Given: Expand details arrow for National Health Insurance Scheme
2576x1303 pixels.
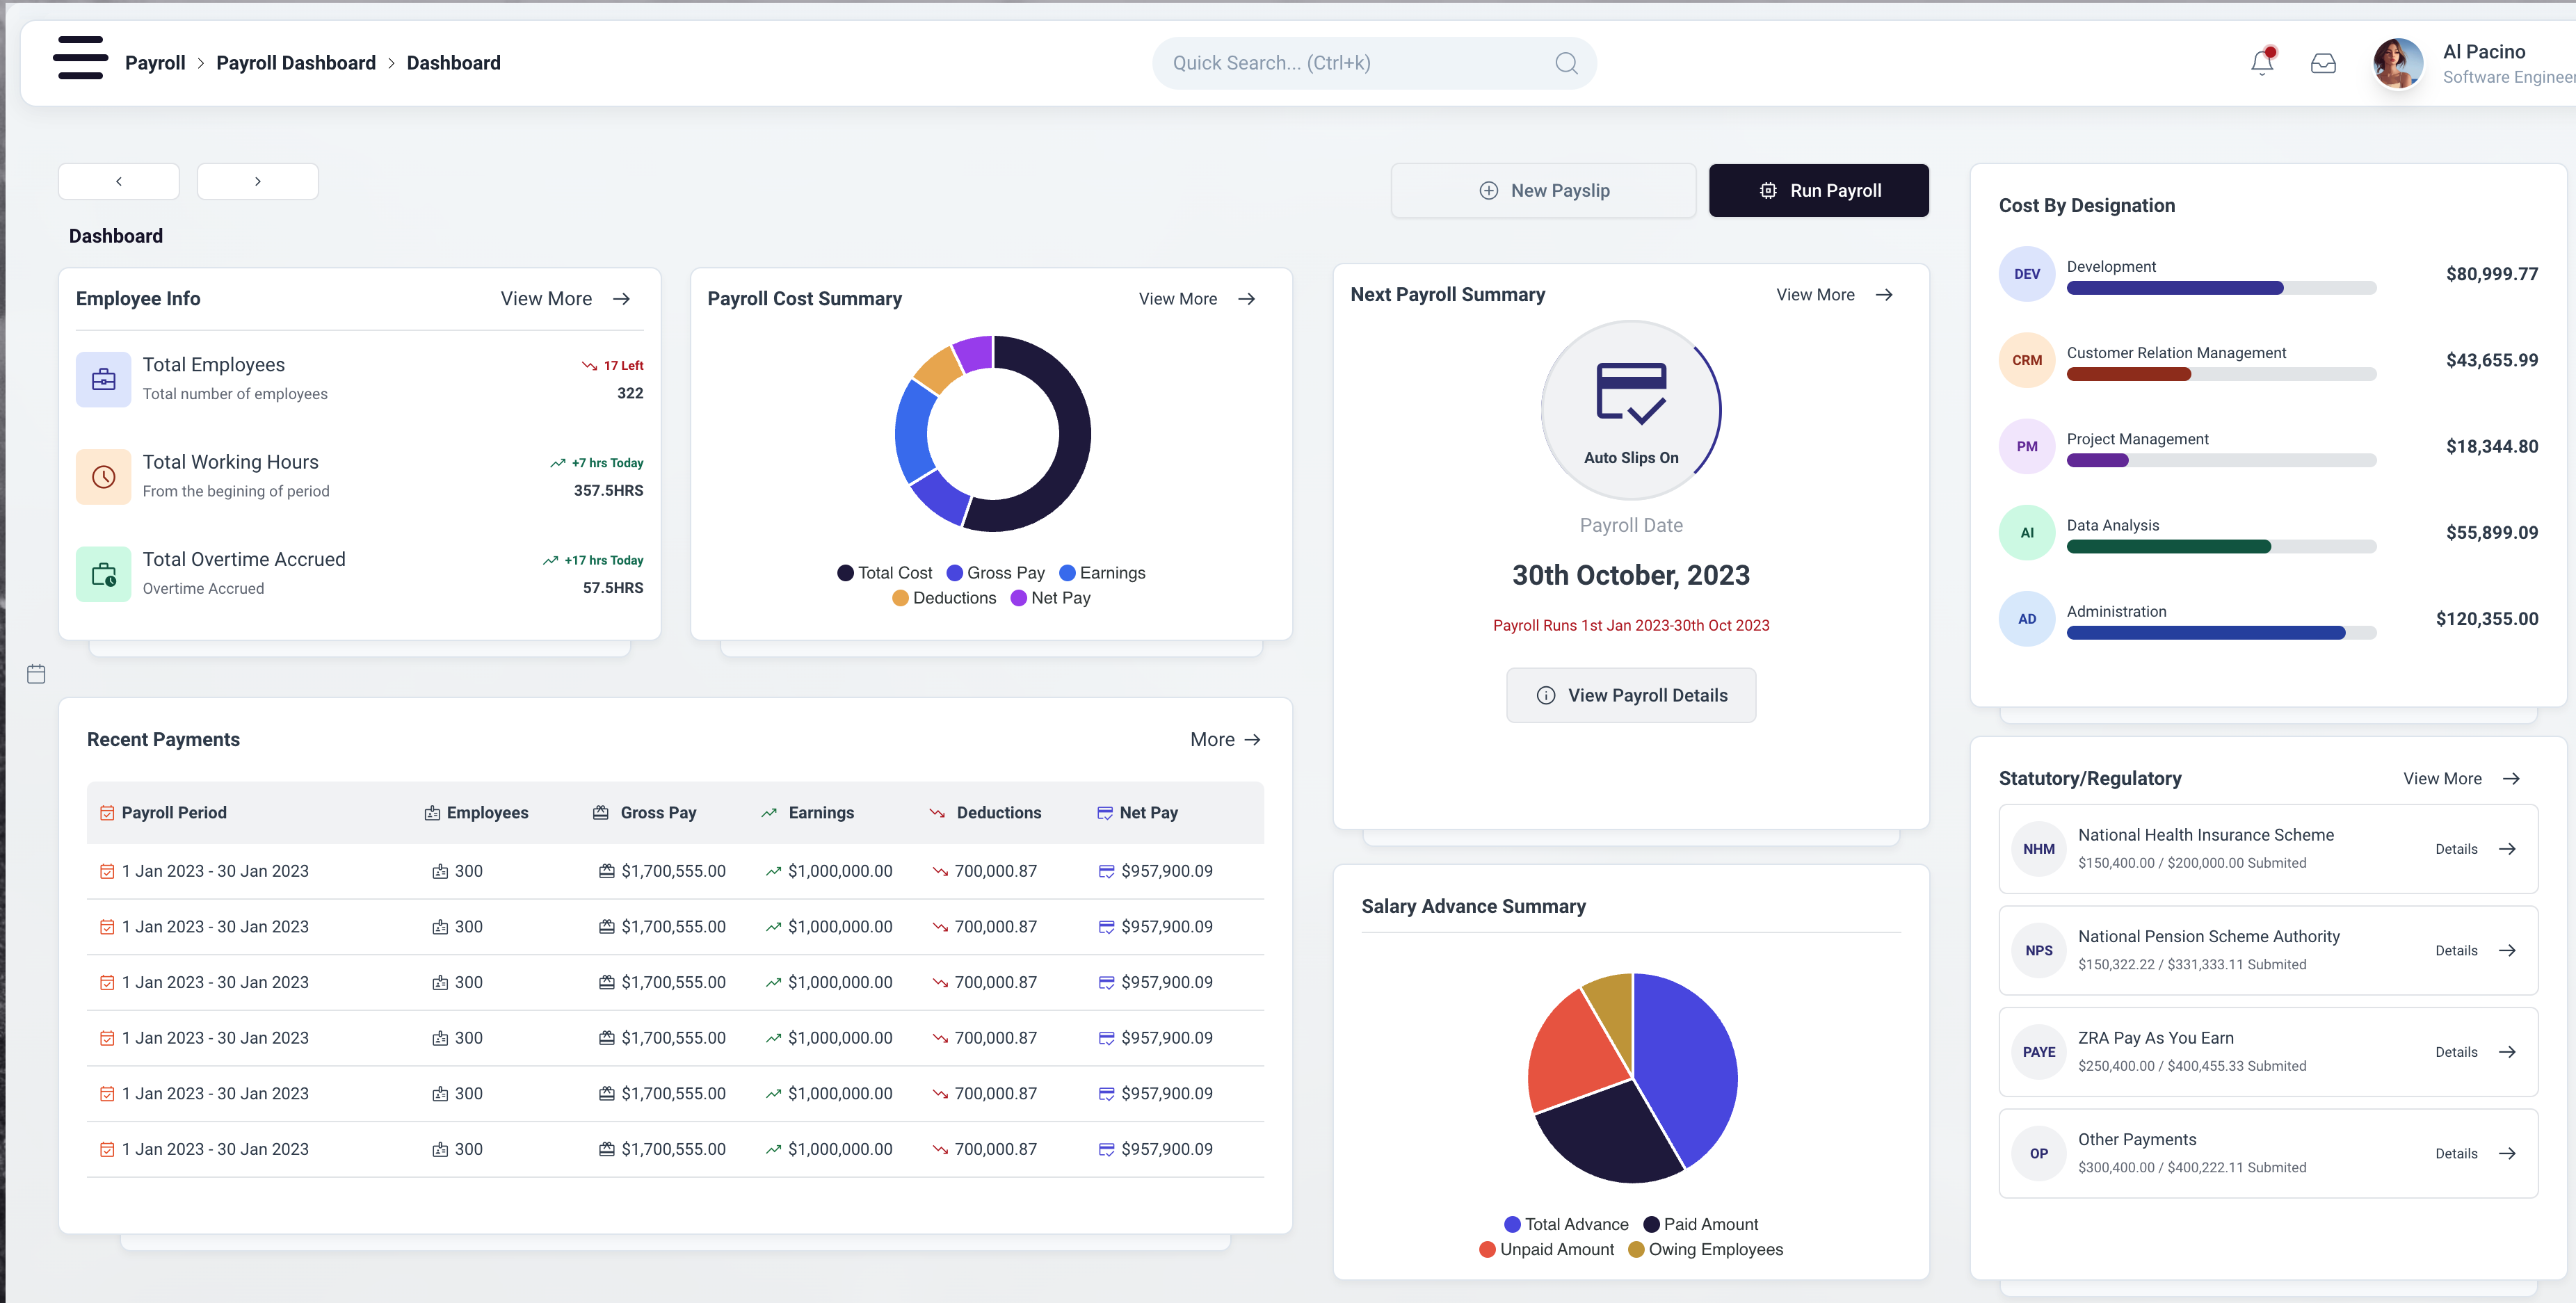Looking at the screenshot, I should coord(2507,849).
